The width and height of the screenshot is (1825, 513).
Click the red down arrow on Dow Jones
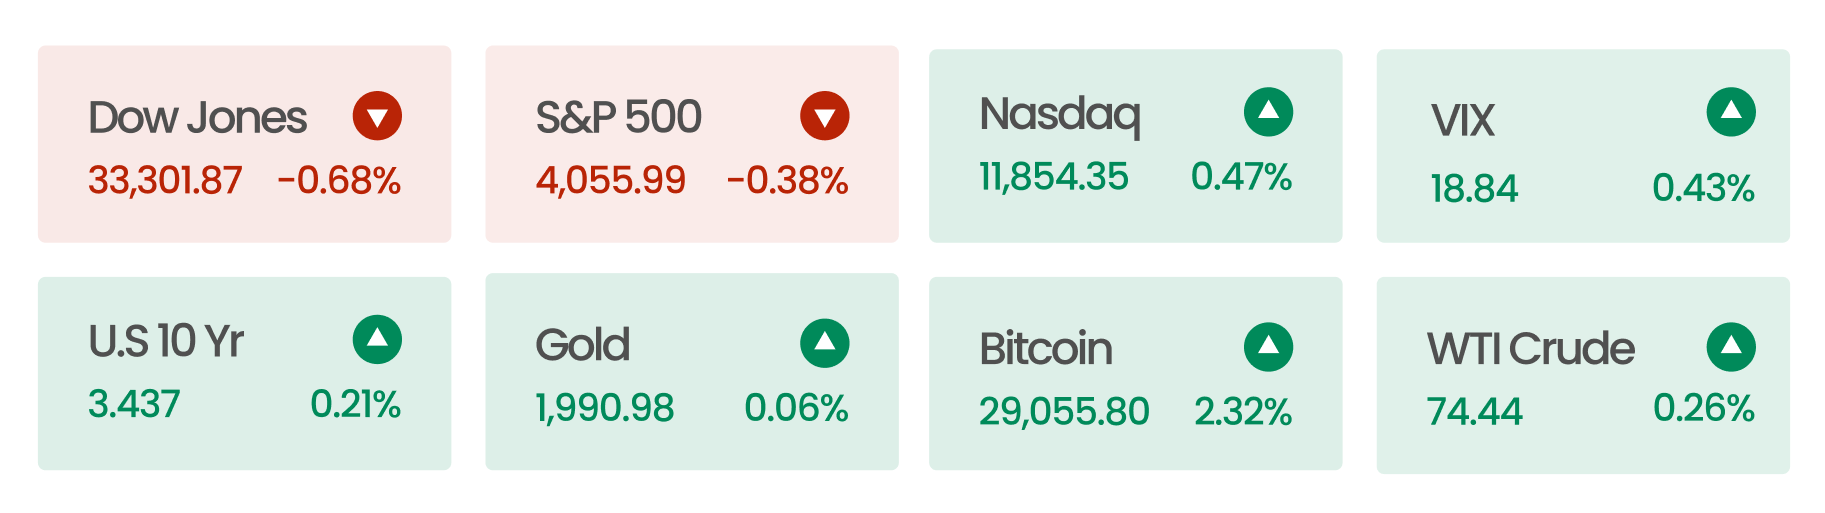pyautogui.click(x=377, y=116)
